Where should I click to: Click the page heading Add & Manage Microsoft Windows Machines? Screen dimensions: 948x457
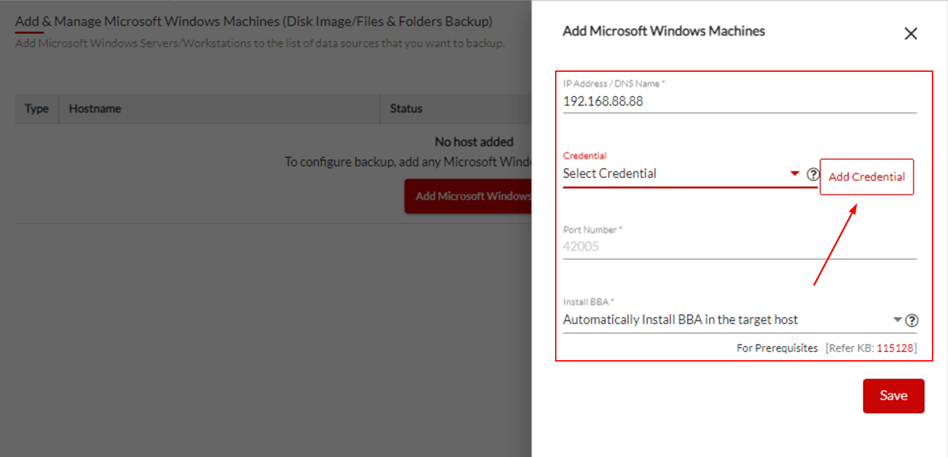(254, 22)
